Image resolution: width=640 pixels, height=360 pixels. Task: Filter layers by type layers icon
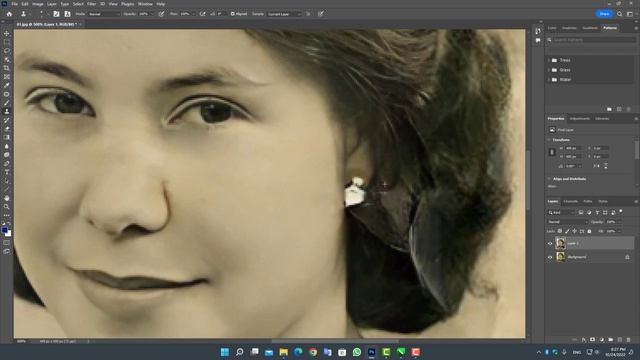click(597, 212)
